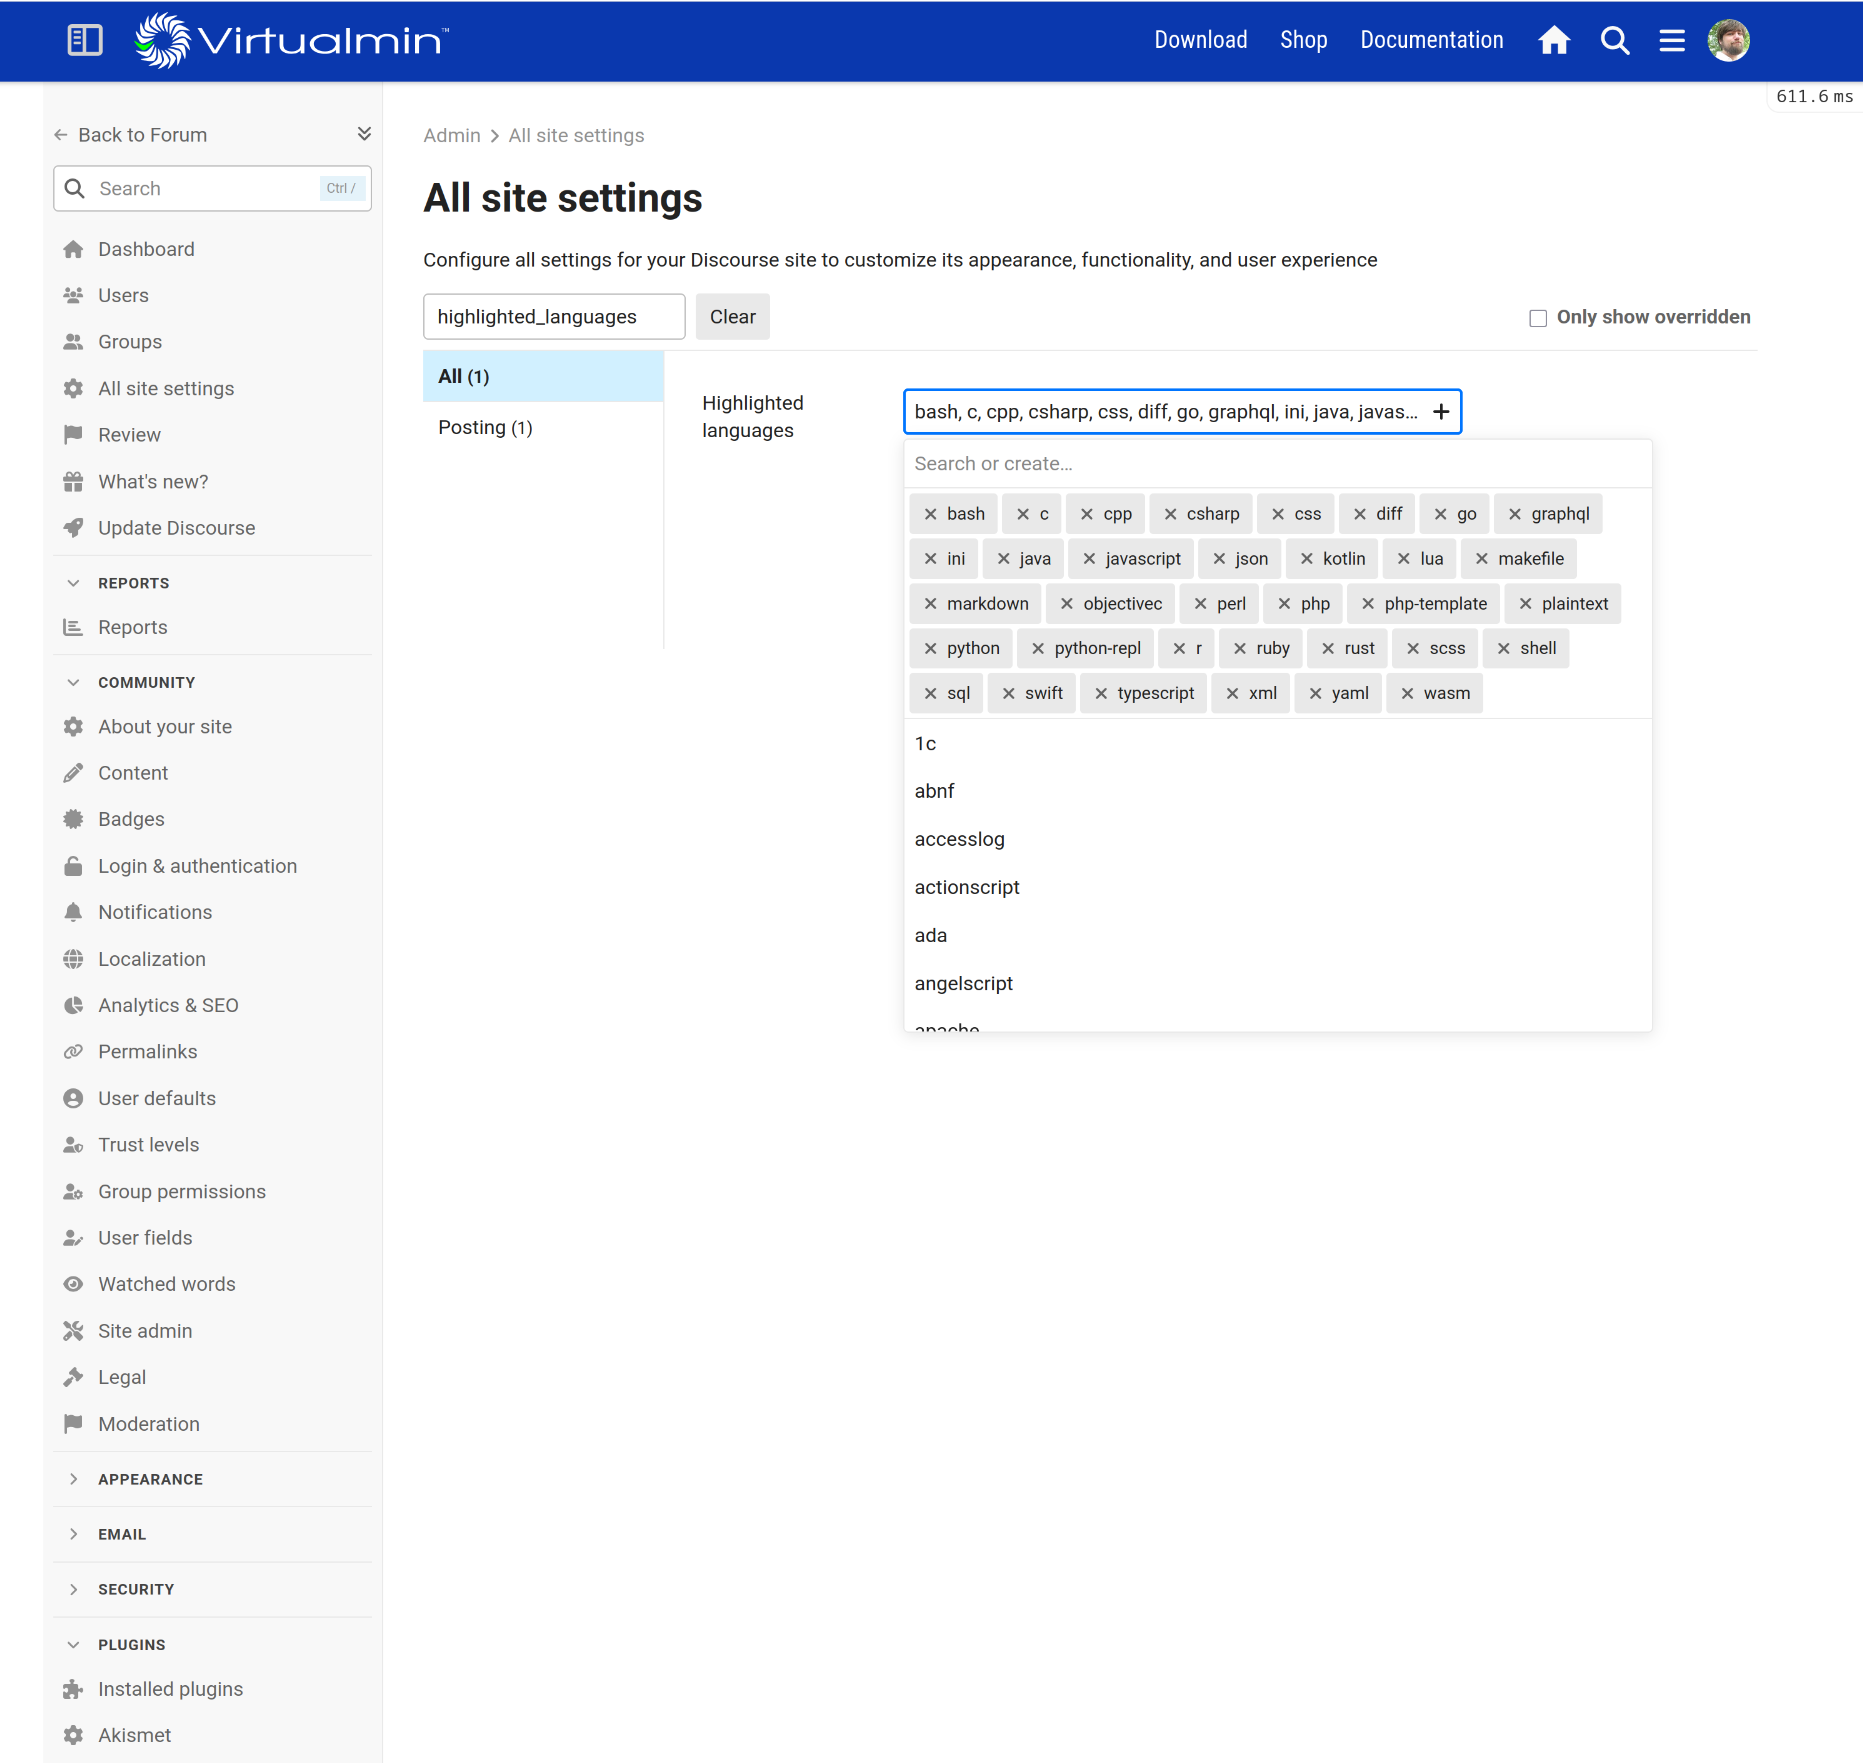Select the Posting (1) category tab

[485, 427]
